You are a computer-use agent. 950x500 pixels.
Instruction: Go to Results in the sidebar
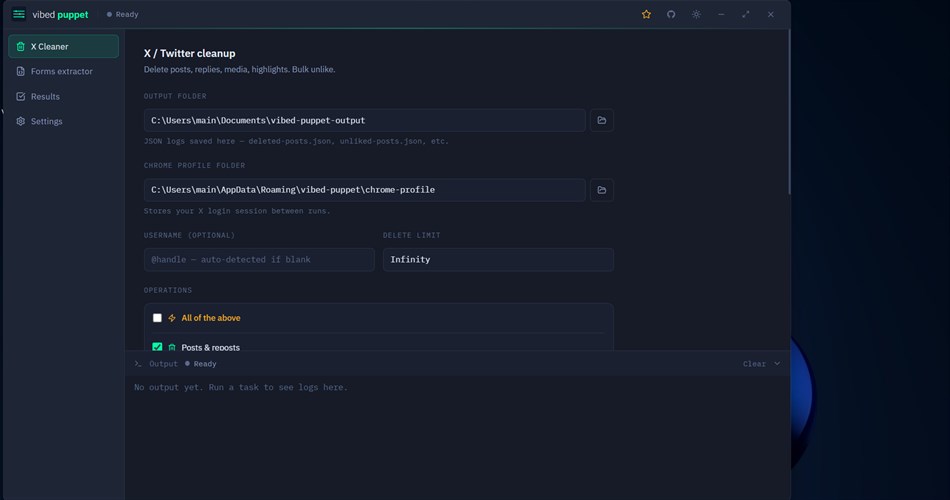(x=64, y=96)
